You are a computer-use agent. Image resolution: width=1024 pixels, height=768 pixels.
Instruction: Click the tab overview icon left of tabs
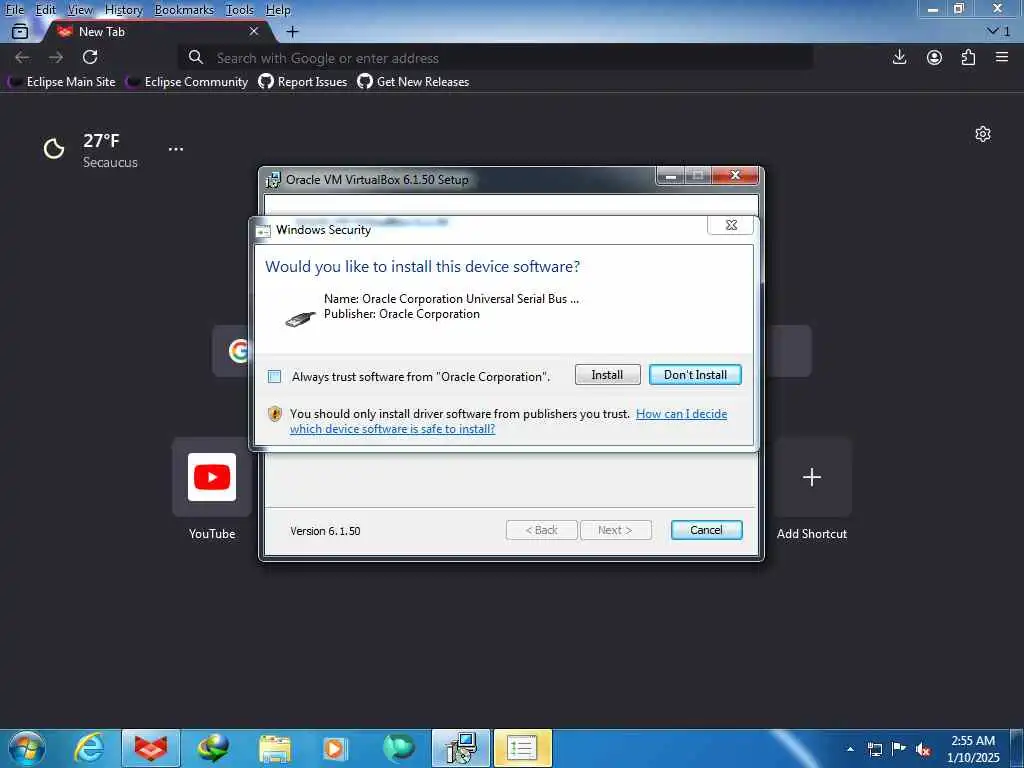click(x=20, y=31)
